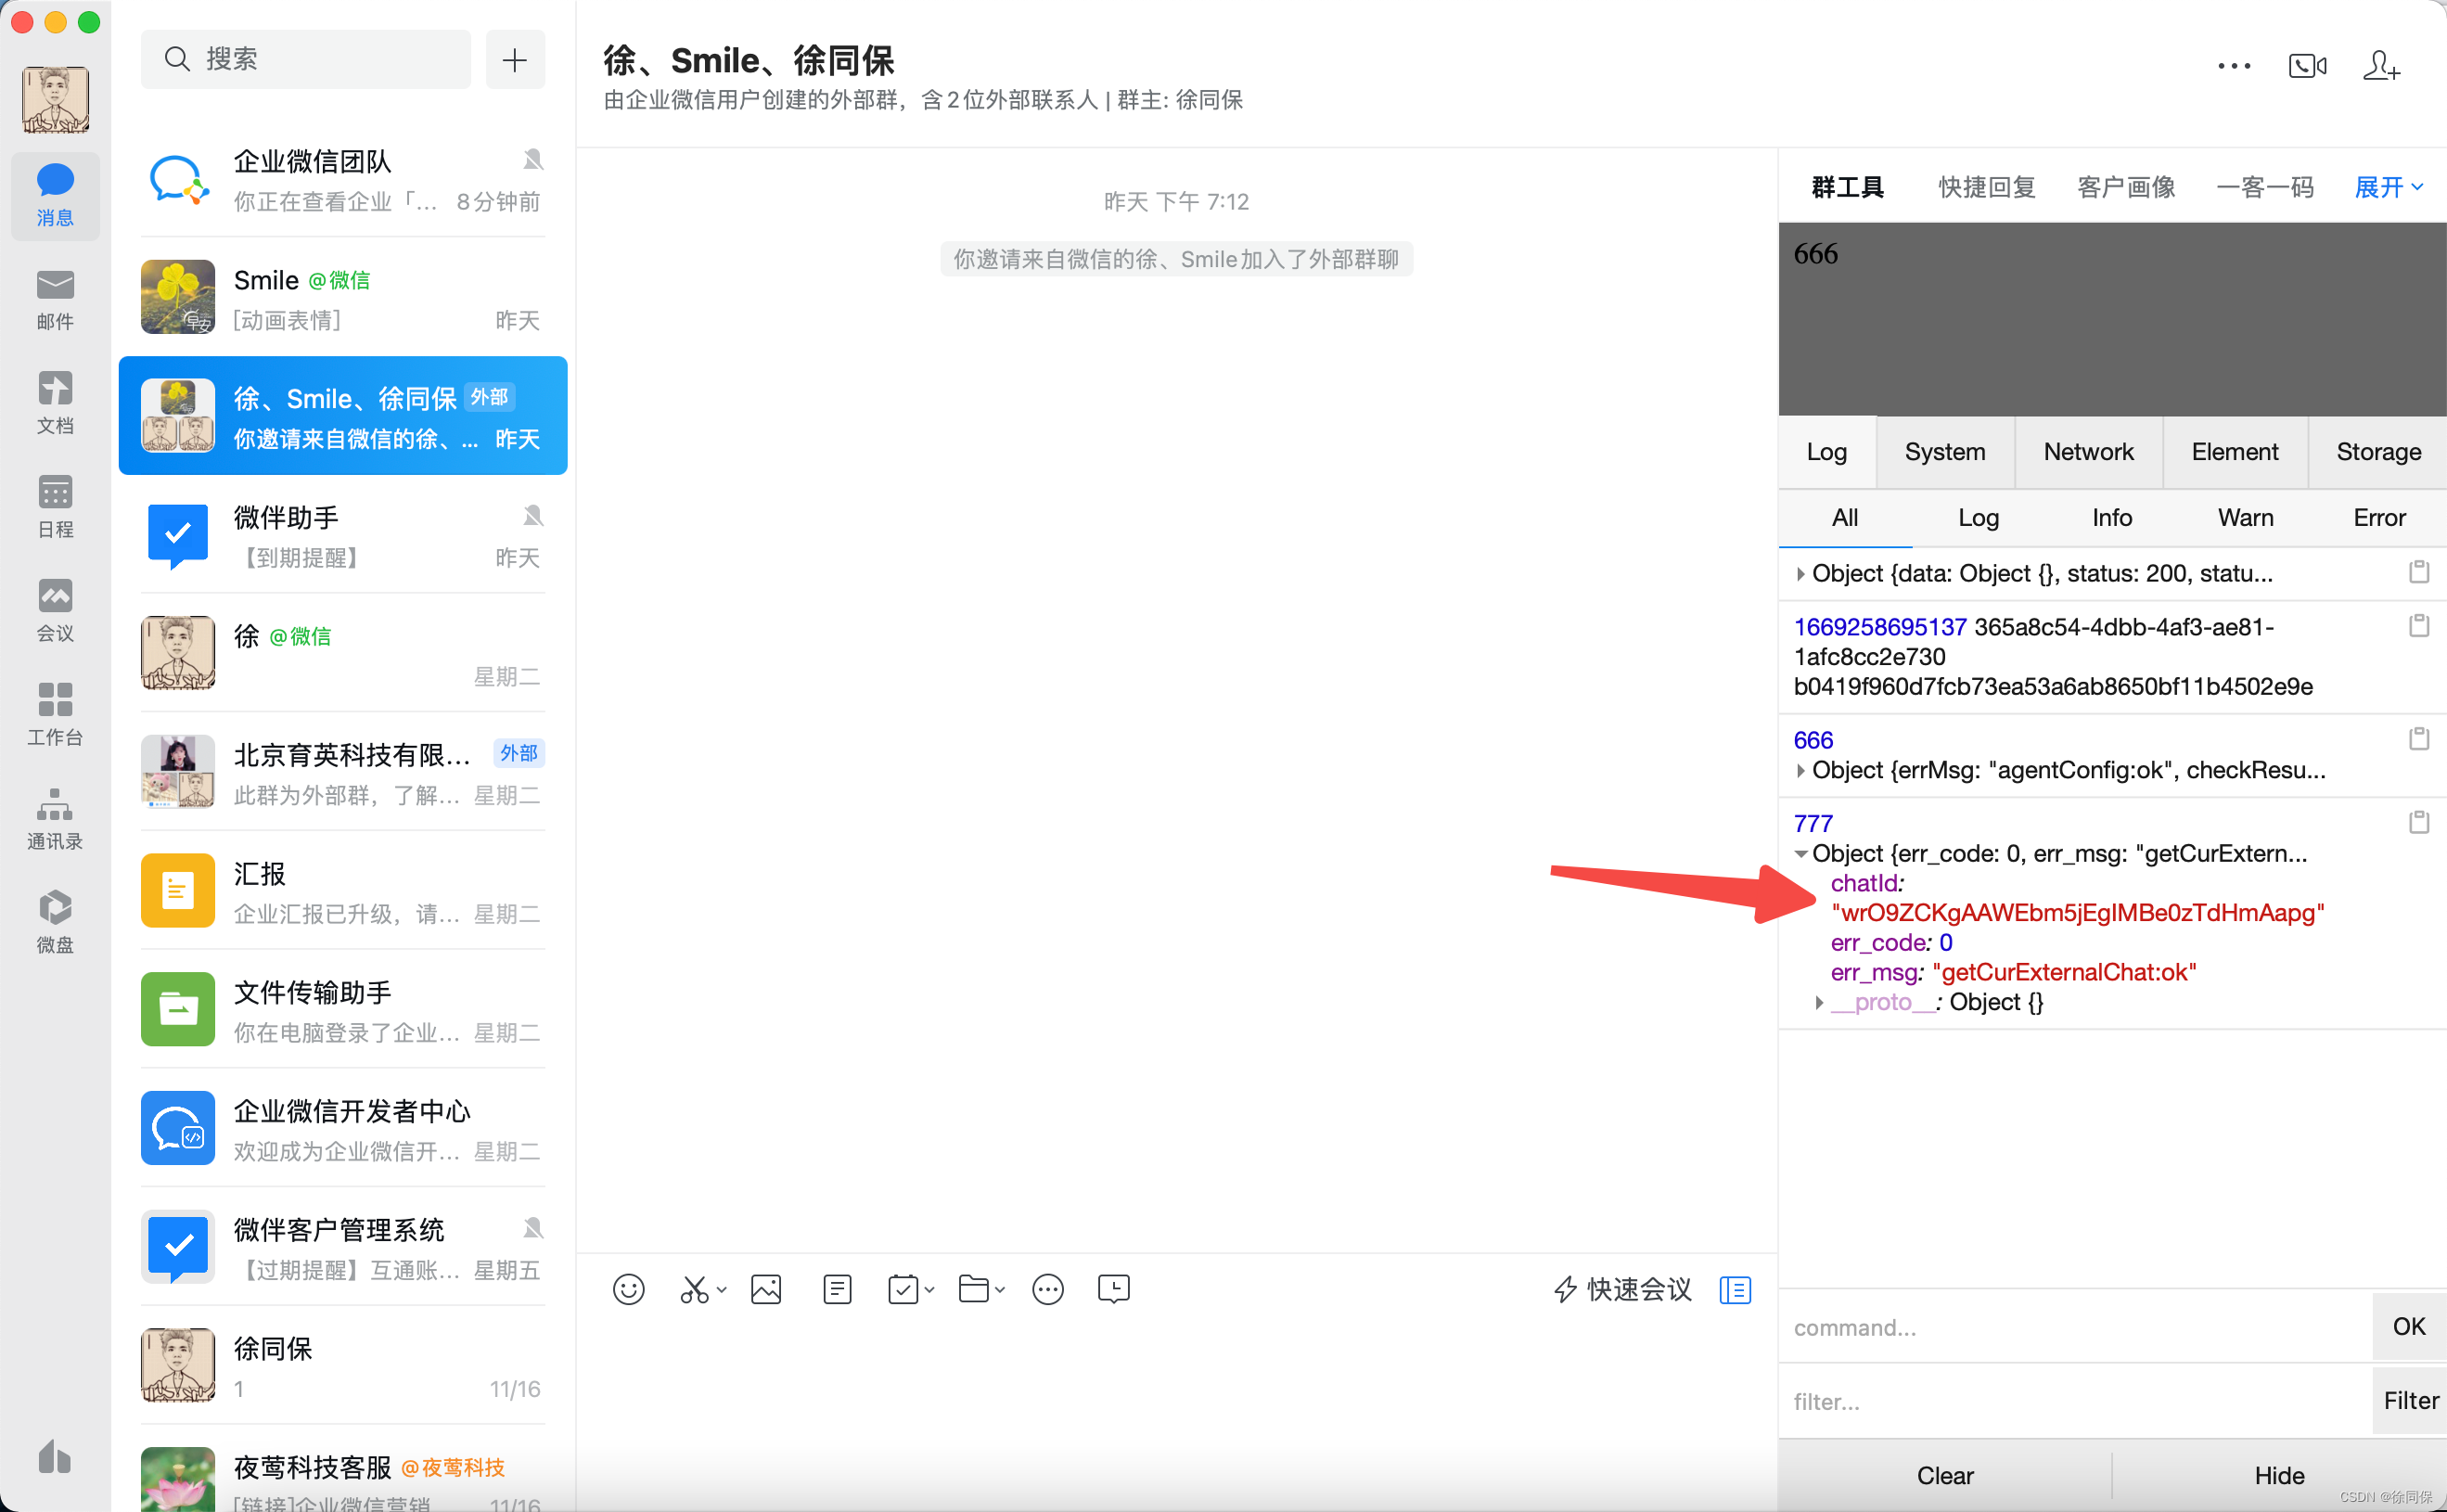Filter console by Info level
Image resolution: width=2447 pixels, height=1512 pixels.
click(x=2112, y=518)
